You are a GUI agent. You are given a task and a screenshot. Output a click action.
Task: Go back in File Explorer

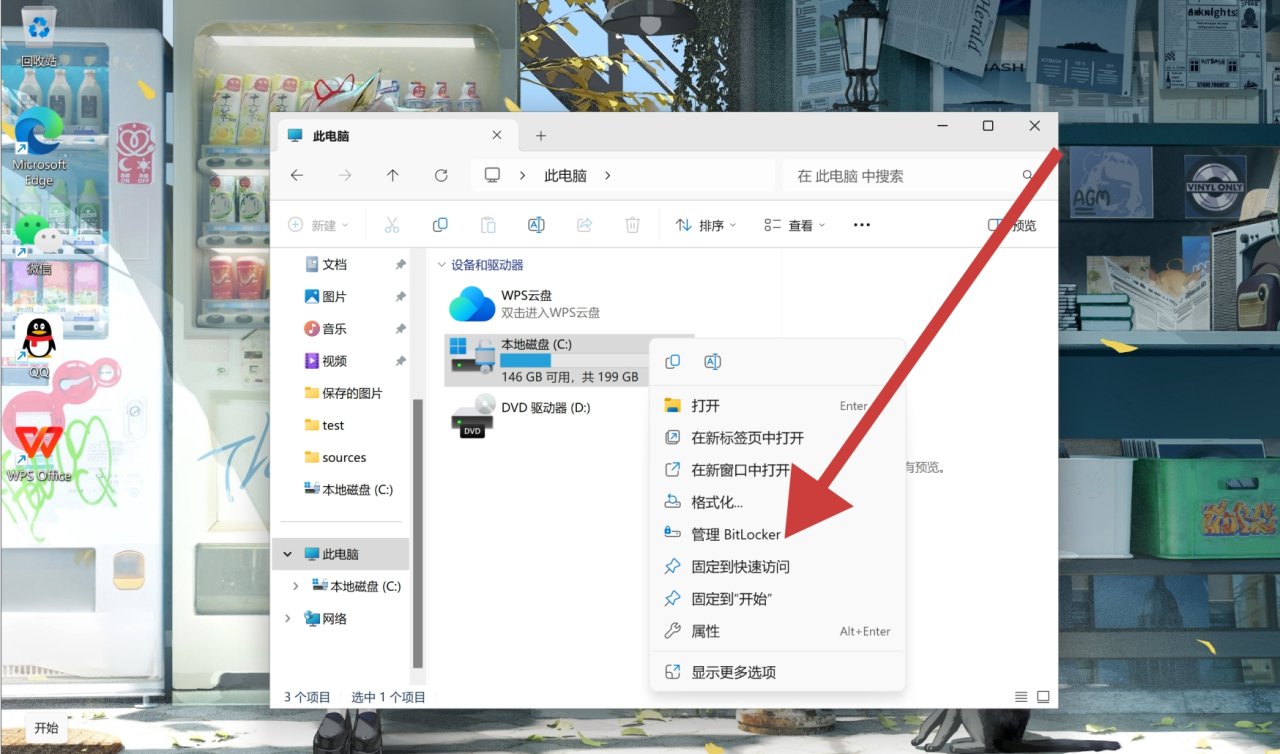point(297,175)
